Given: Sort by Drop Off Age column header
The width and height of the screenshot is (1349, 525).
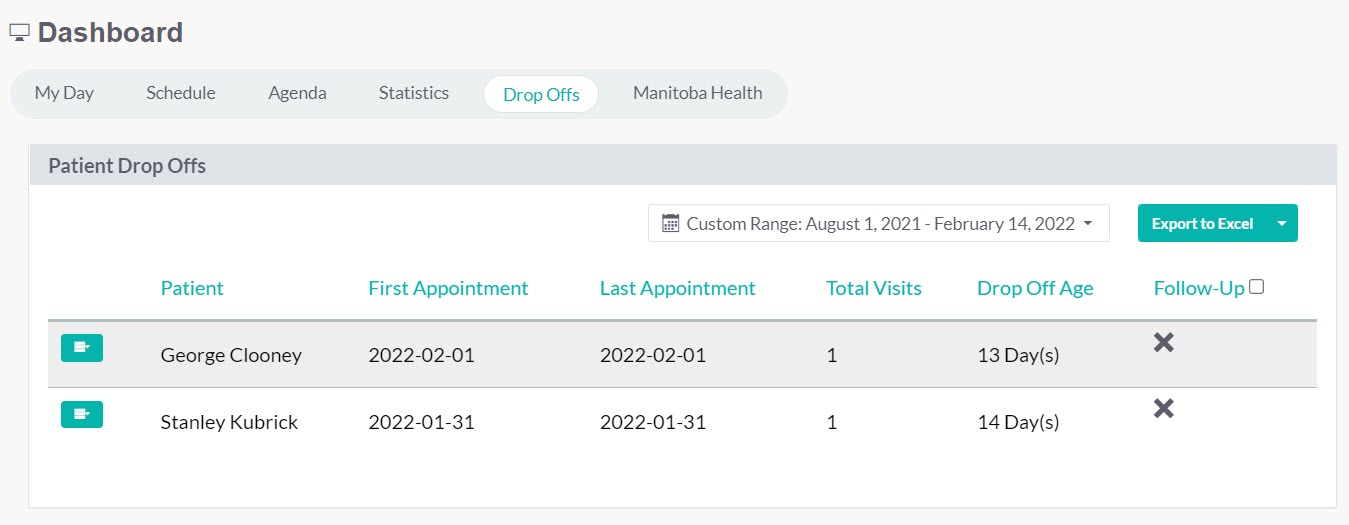Looking at the screenshot, I should pos(1035,288).
